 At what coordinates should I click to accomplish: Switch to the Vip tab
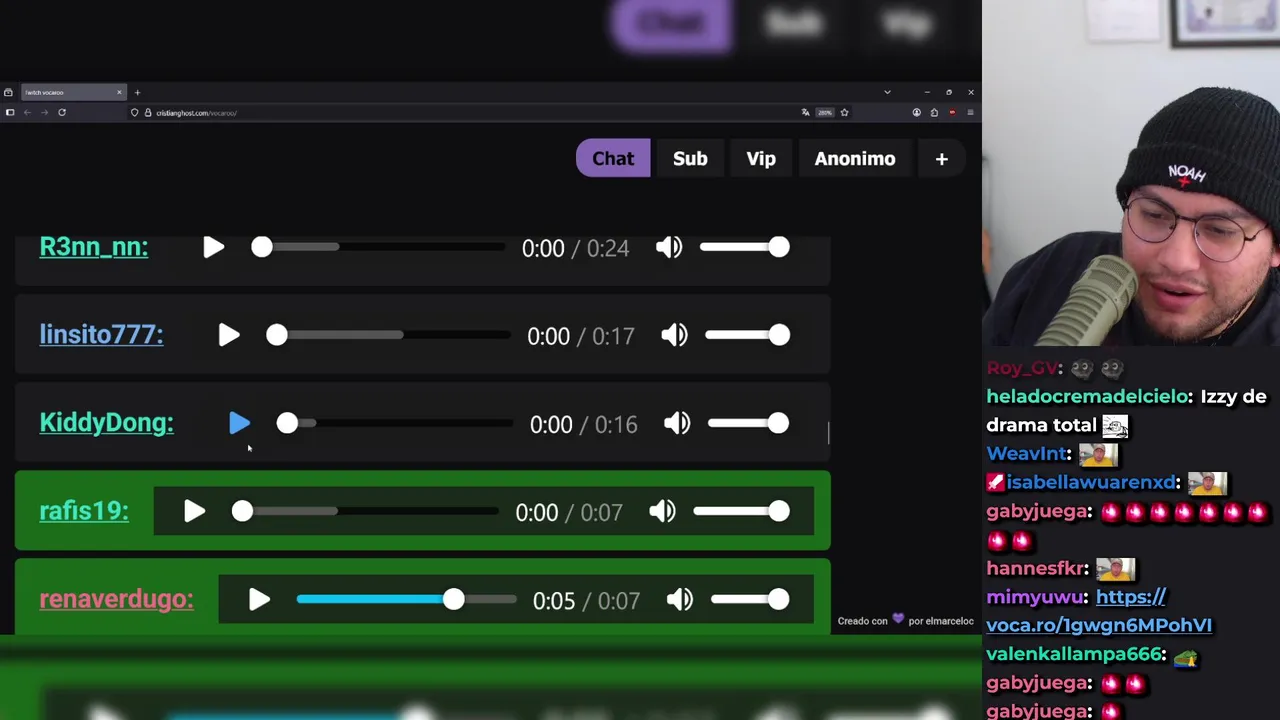click(761, 159)
